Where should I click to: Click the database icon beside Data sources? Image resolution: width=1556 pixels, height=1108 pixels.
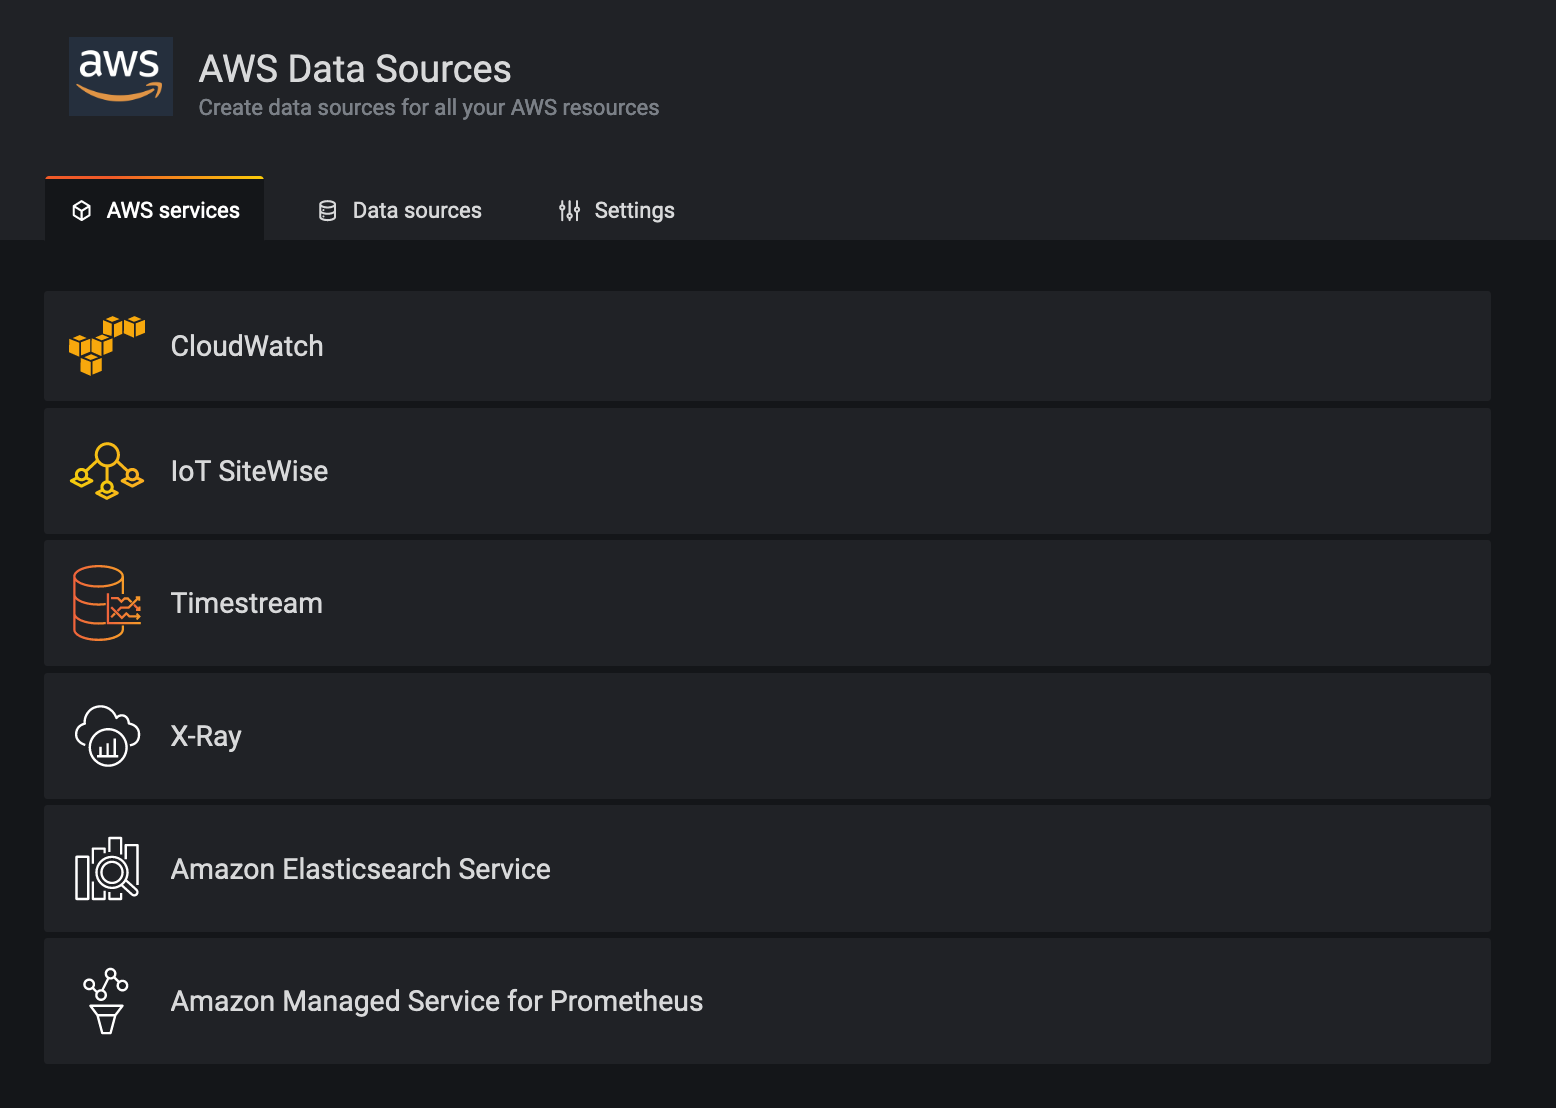[x=327, y=210]
